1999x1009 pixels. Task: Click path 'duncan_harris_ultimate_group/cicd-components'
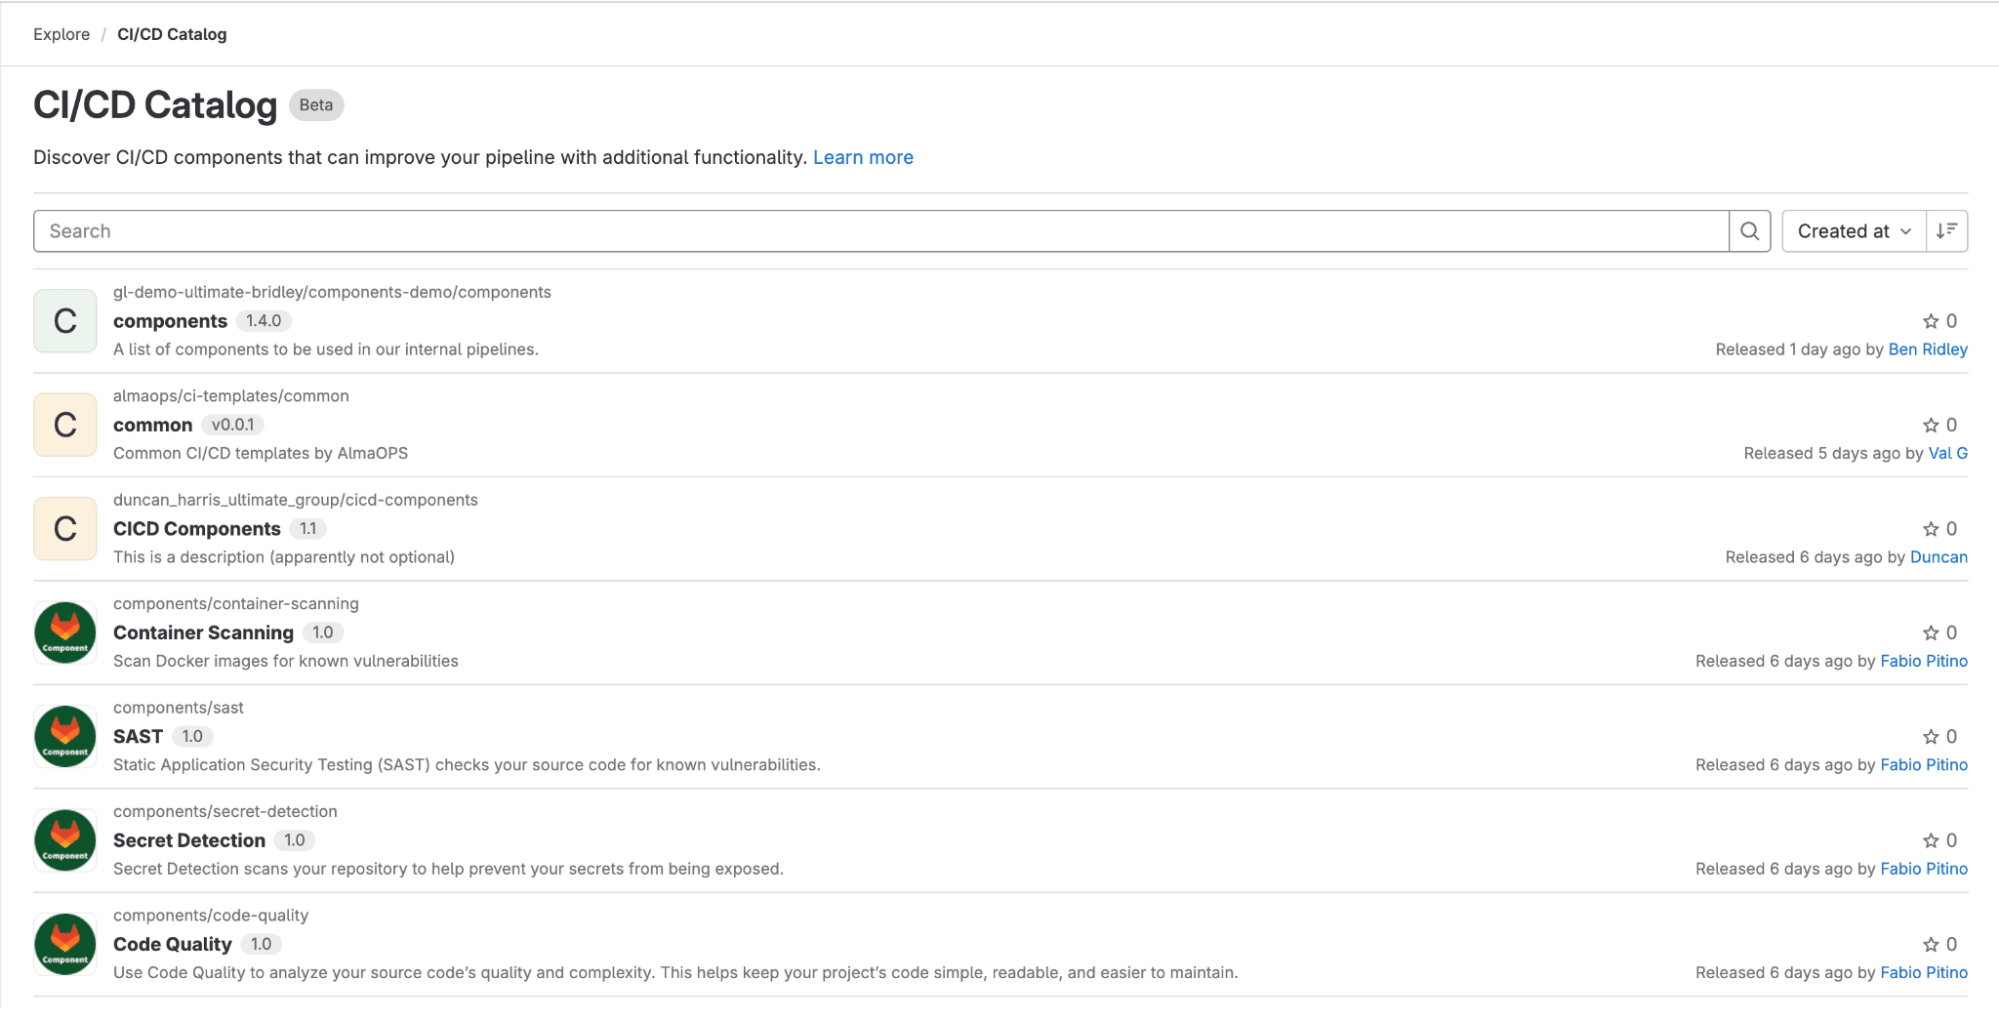[295, 500]
